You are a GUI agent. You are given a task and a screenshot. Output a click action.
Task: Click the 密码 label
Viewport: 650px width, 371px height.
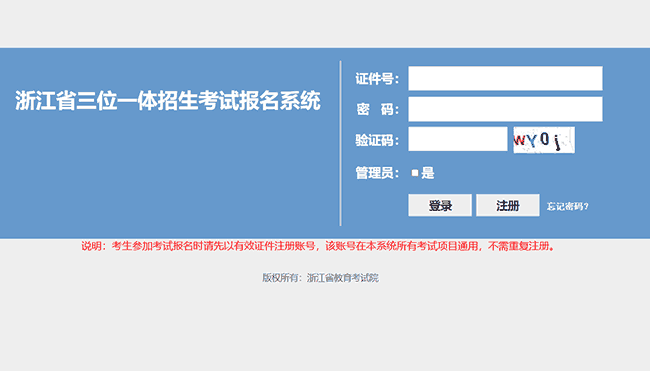(x=377, y=109)
